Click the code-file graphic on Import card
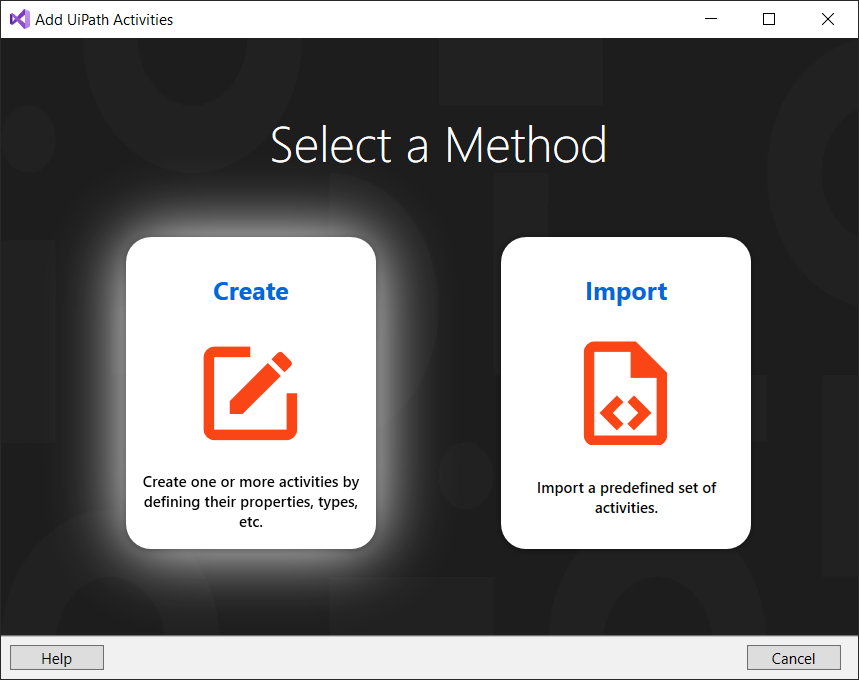 625,392
